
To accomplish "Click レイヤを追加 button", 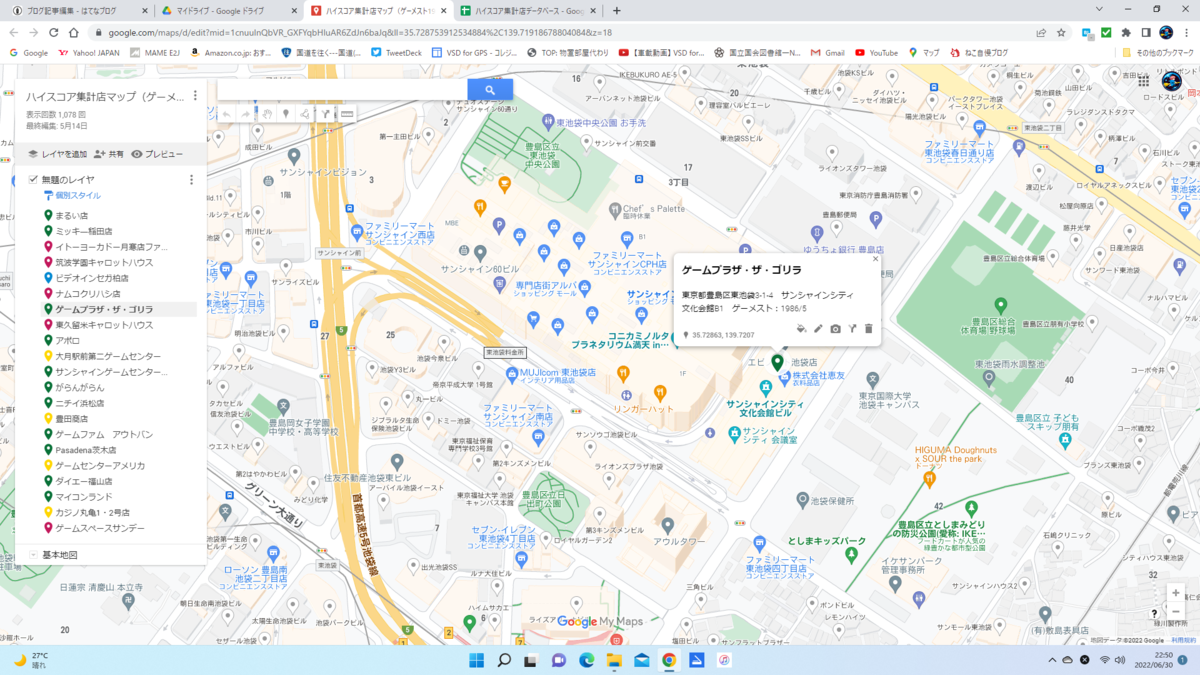I will [57, 155].
